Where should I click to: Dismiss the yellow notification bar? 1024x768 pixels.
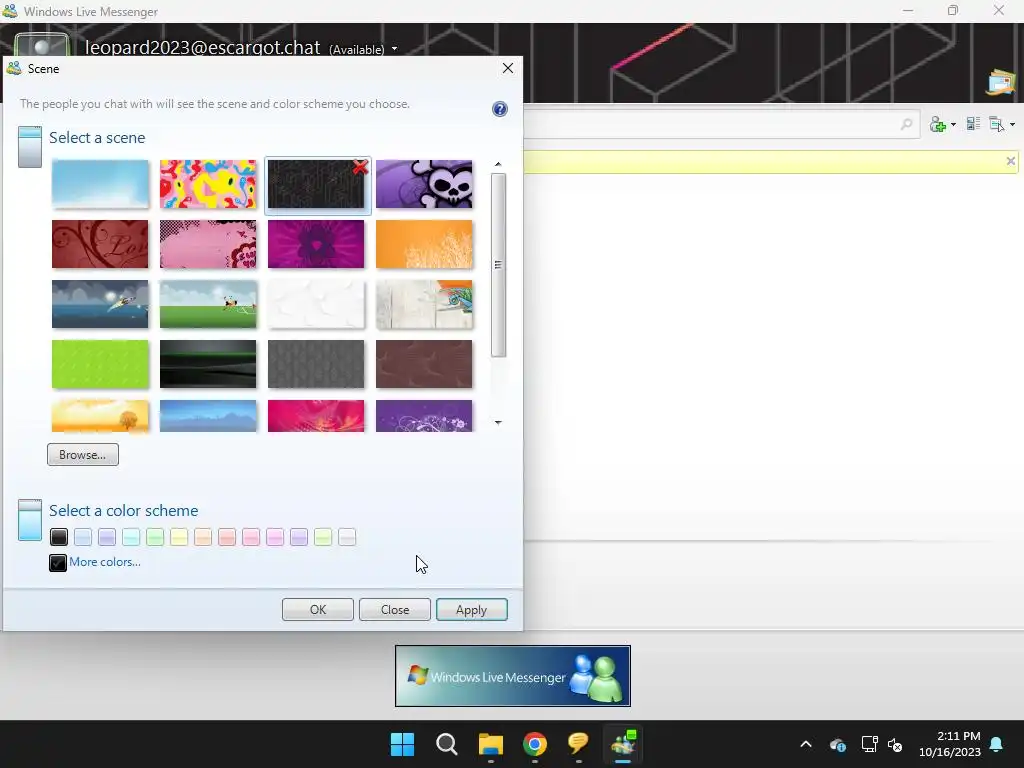tap(1010, 161)
